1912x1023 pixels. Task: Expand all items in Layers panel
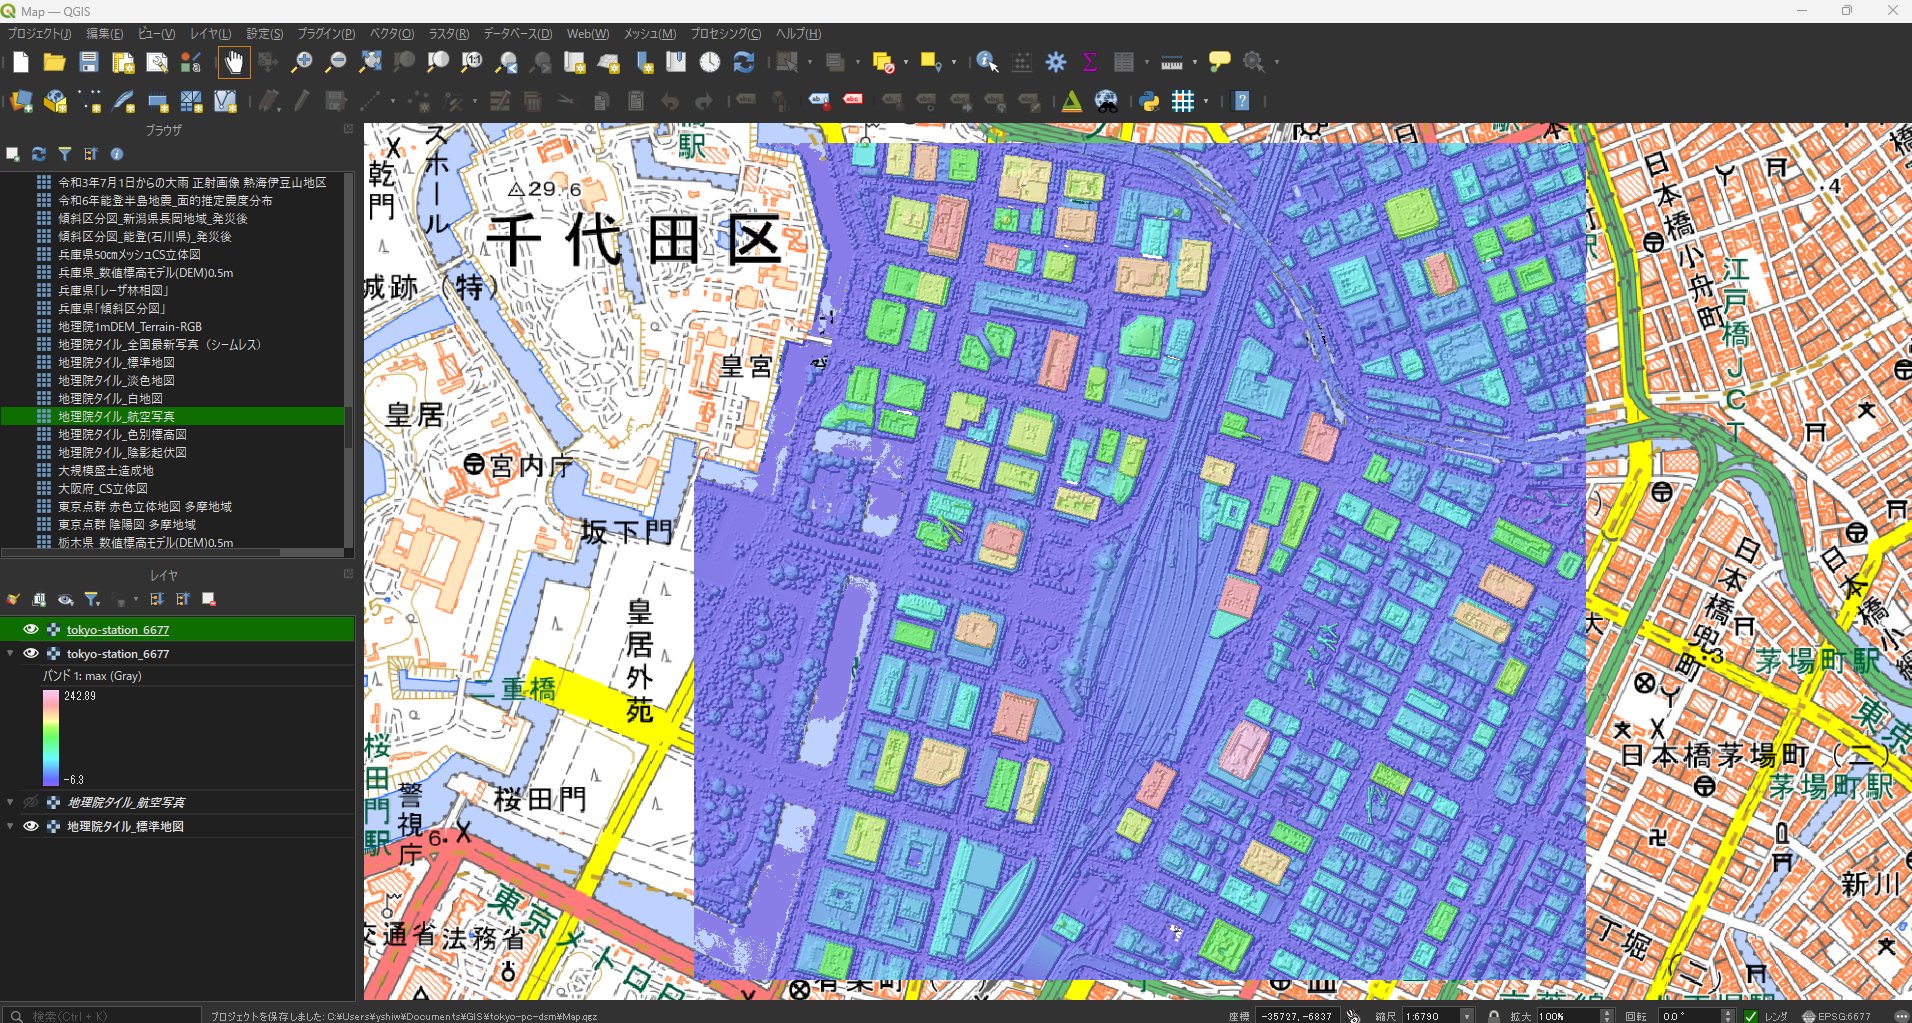157,599
